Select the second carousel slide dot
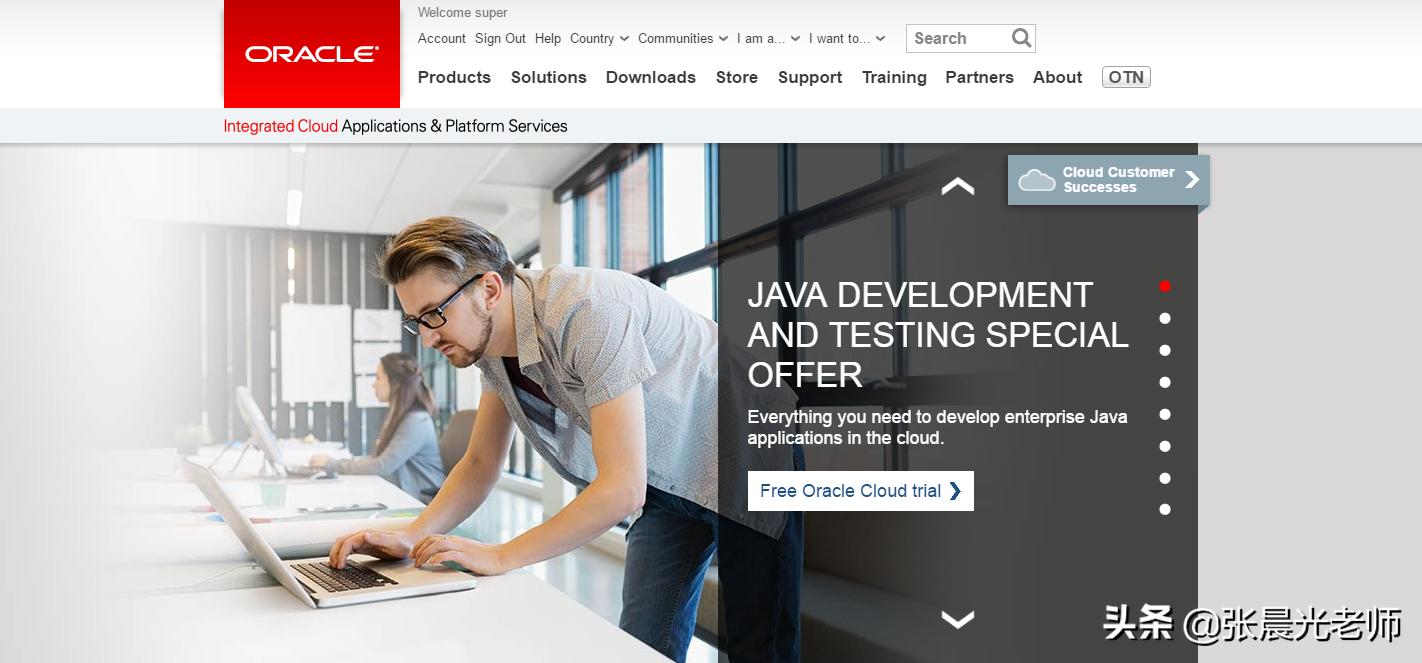The width and height of the screenshot is (1422, 663). 1165,318
